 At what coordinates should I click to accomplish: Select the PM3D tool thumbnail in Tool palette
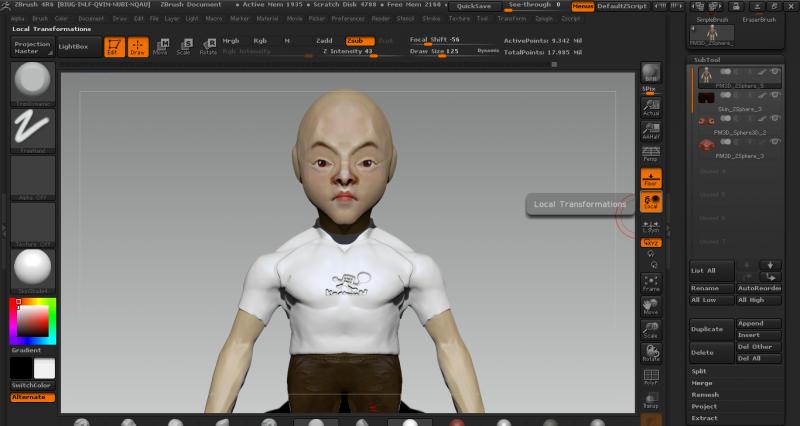click(x=712, y=35)
